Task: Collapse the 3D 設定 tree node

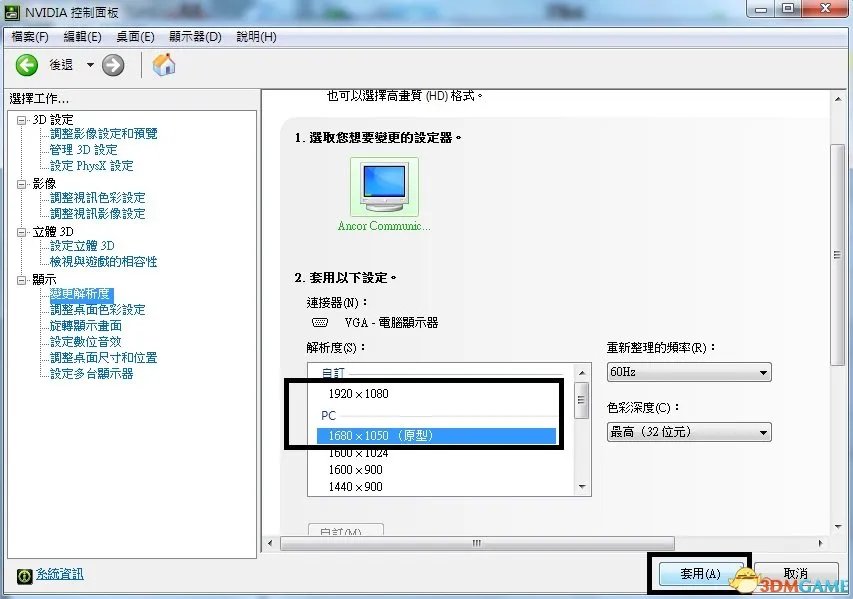Action: pos(22,120)
